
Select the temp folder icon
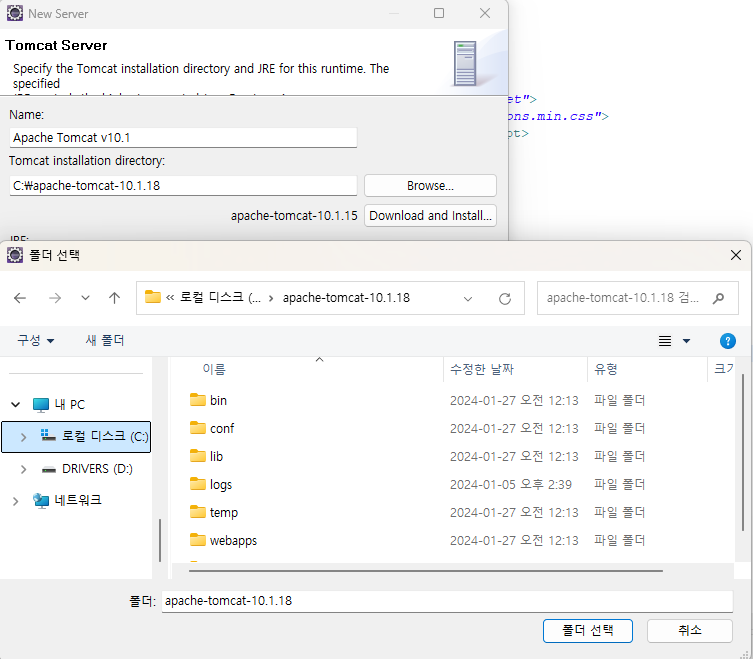point(197,512)
